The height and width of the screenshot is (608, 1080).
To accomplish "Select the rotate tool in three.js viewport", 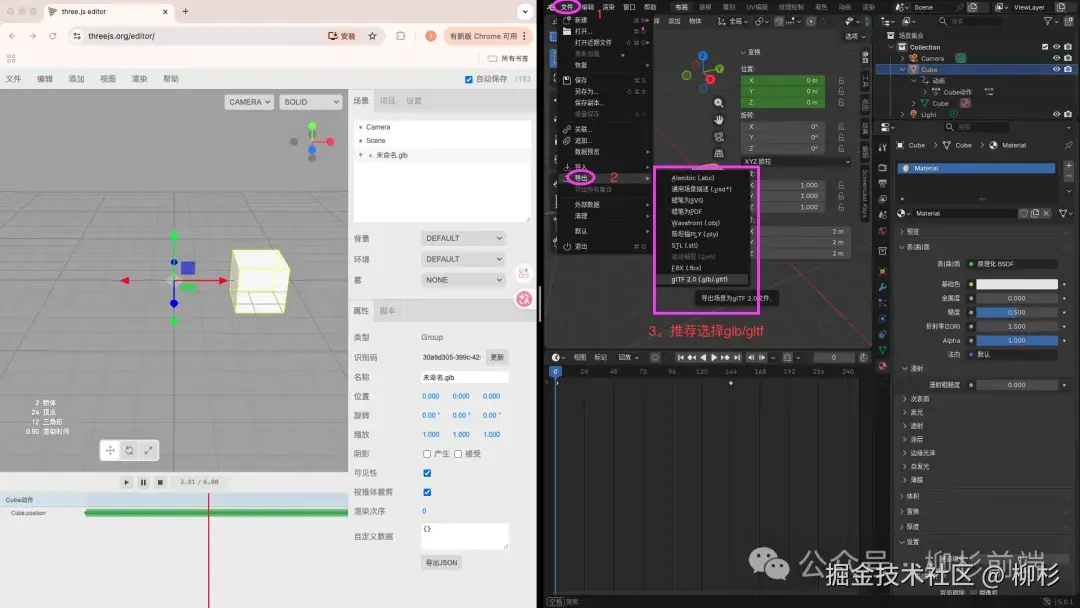I will click(129, 450).
